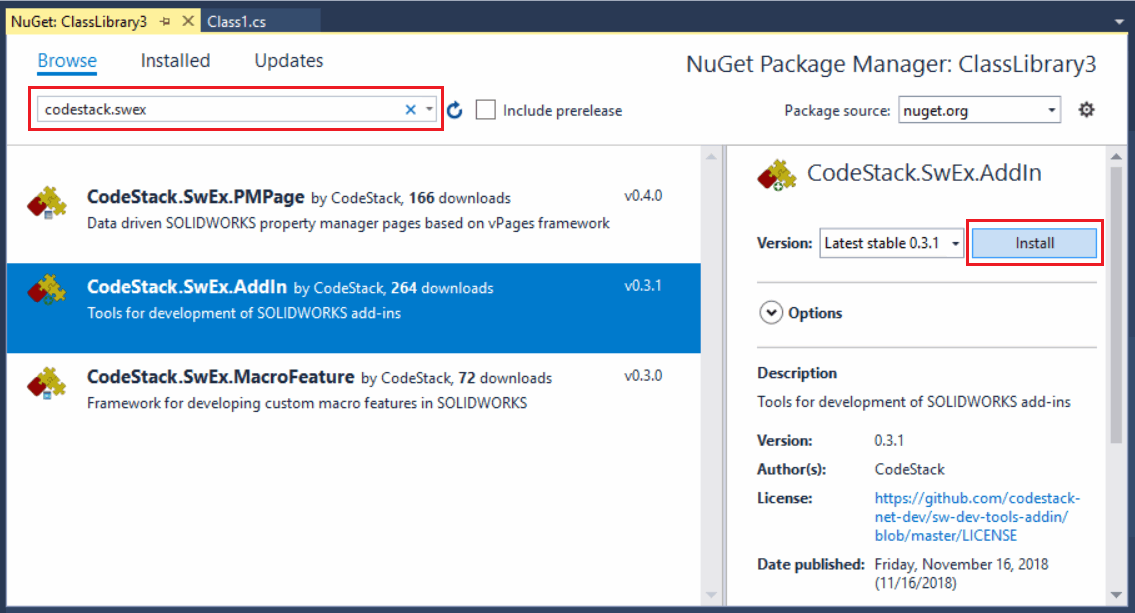
Task: Click the details pane scroll down arrow
Action: [1116, 595]
